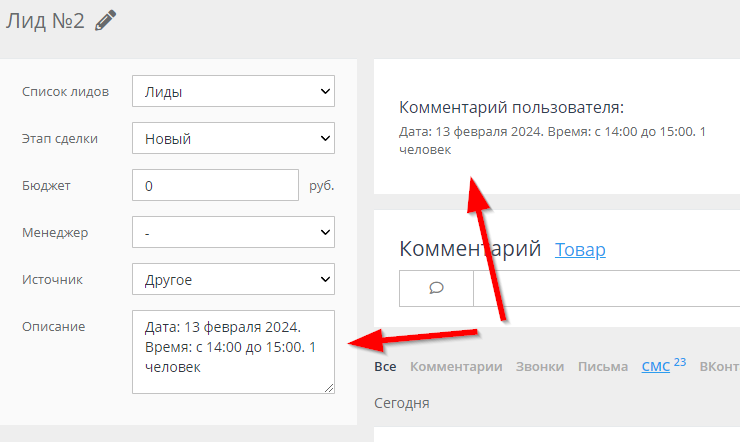Screen dimensions: 740x442
Task: Click the Лид №2 page title
Action: click(x=44, y=21)
